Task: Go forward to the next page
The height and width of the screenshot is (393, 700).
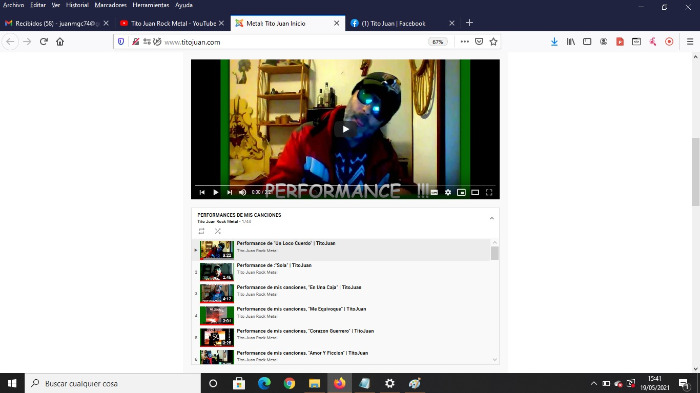Action: coord(27,42)
